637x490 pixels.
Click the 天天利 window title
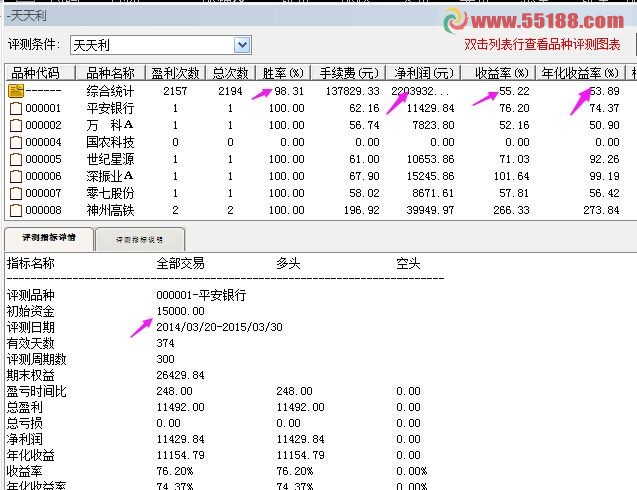pos(26,16)
